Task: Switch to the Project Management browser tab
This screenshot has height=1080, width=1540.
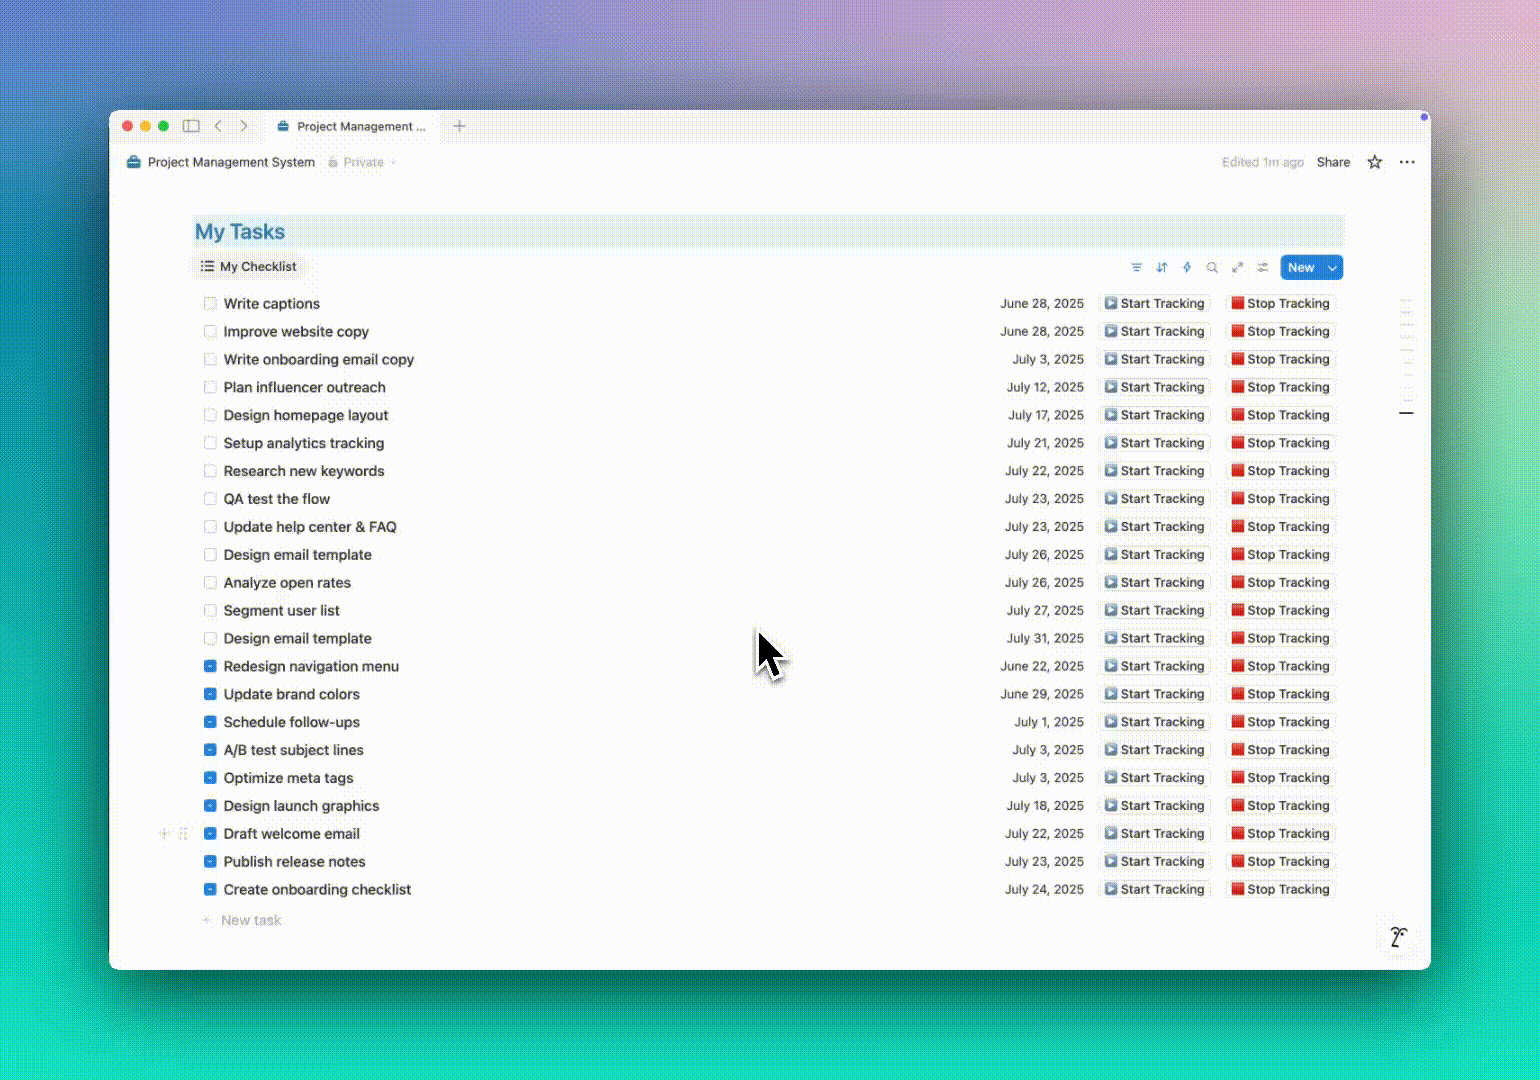Action: (x=352, y=126)
